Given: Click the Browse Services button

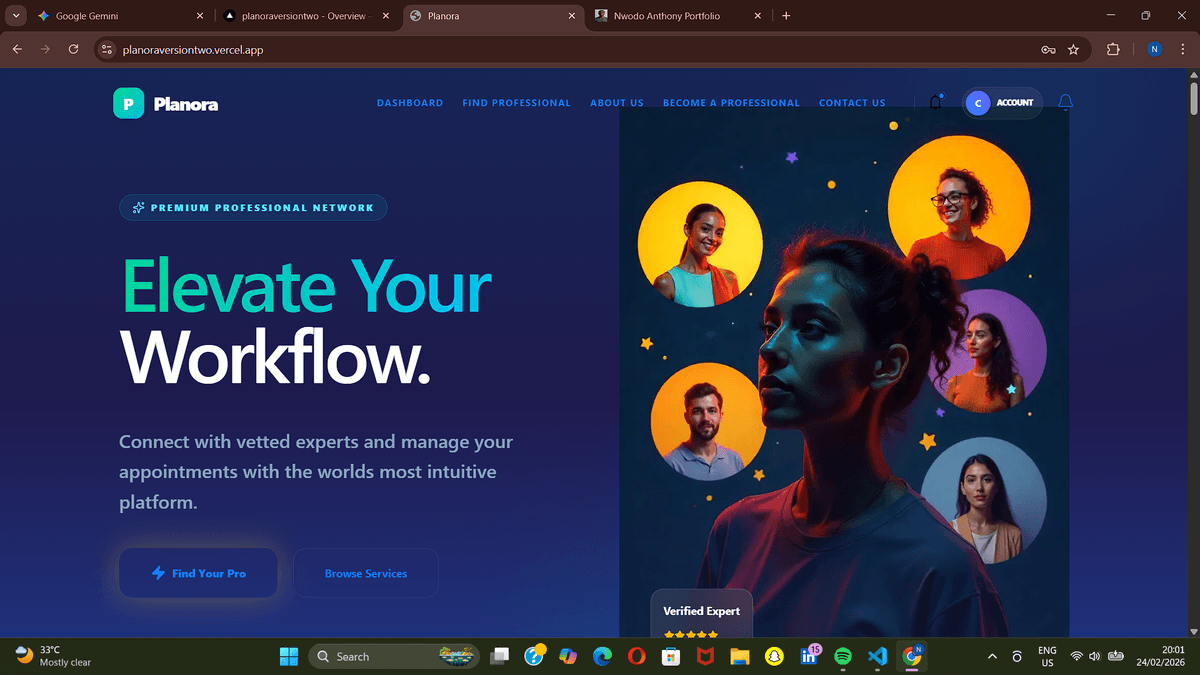Looking at the screenshot, I should [x=365, y=573].
